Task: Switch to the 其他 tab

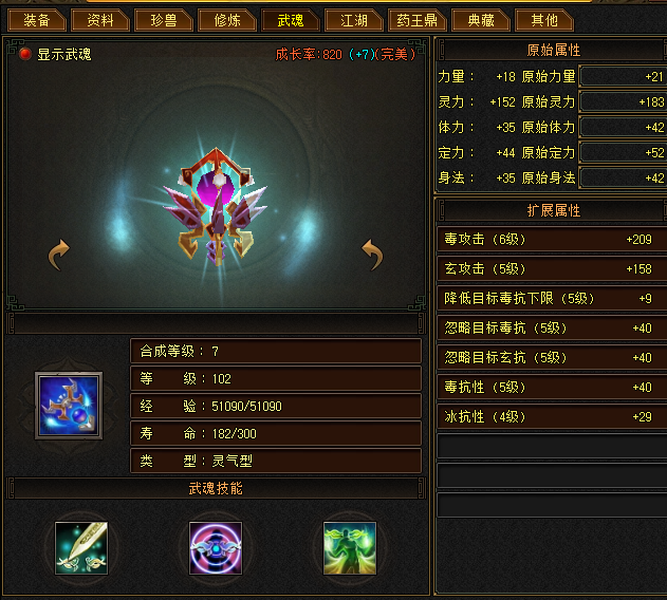Action: coord(544,20)
